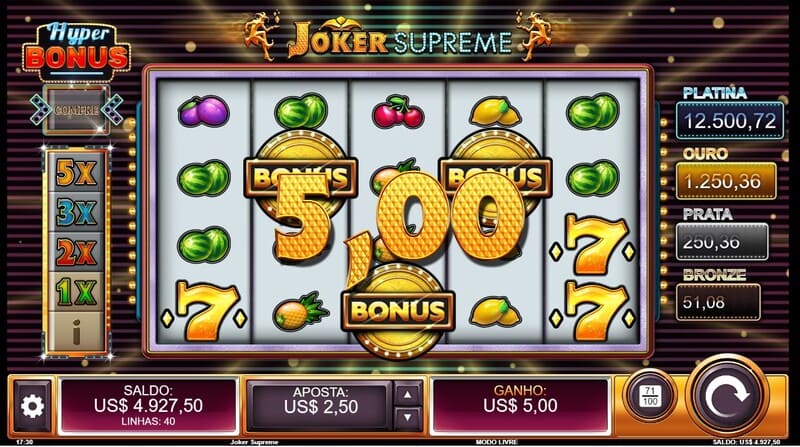
Task: Click the Ouro jackpot value 1.250,36
Action: coord(726,181)
